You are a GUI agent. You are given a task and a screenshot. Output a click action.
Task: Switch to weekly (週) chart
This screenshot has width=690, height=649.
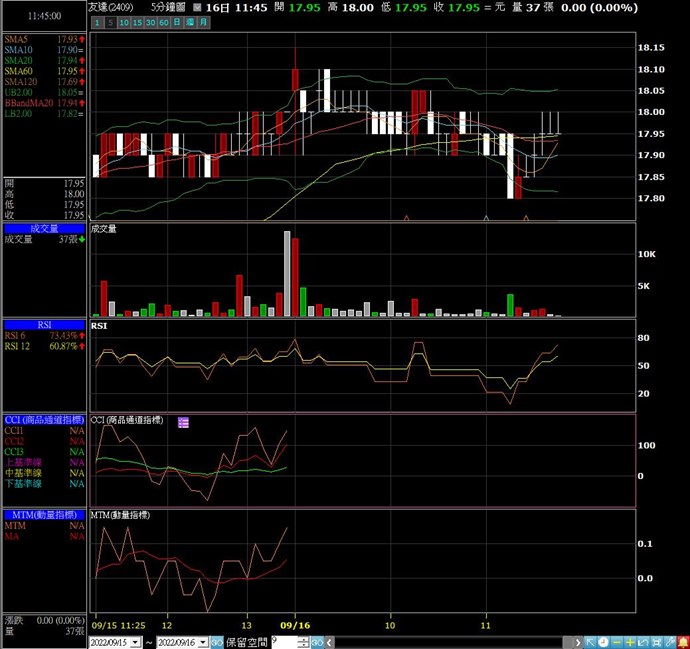[x=190, y=22]
